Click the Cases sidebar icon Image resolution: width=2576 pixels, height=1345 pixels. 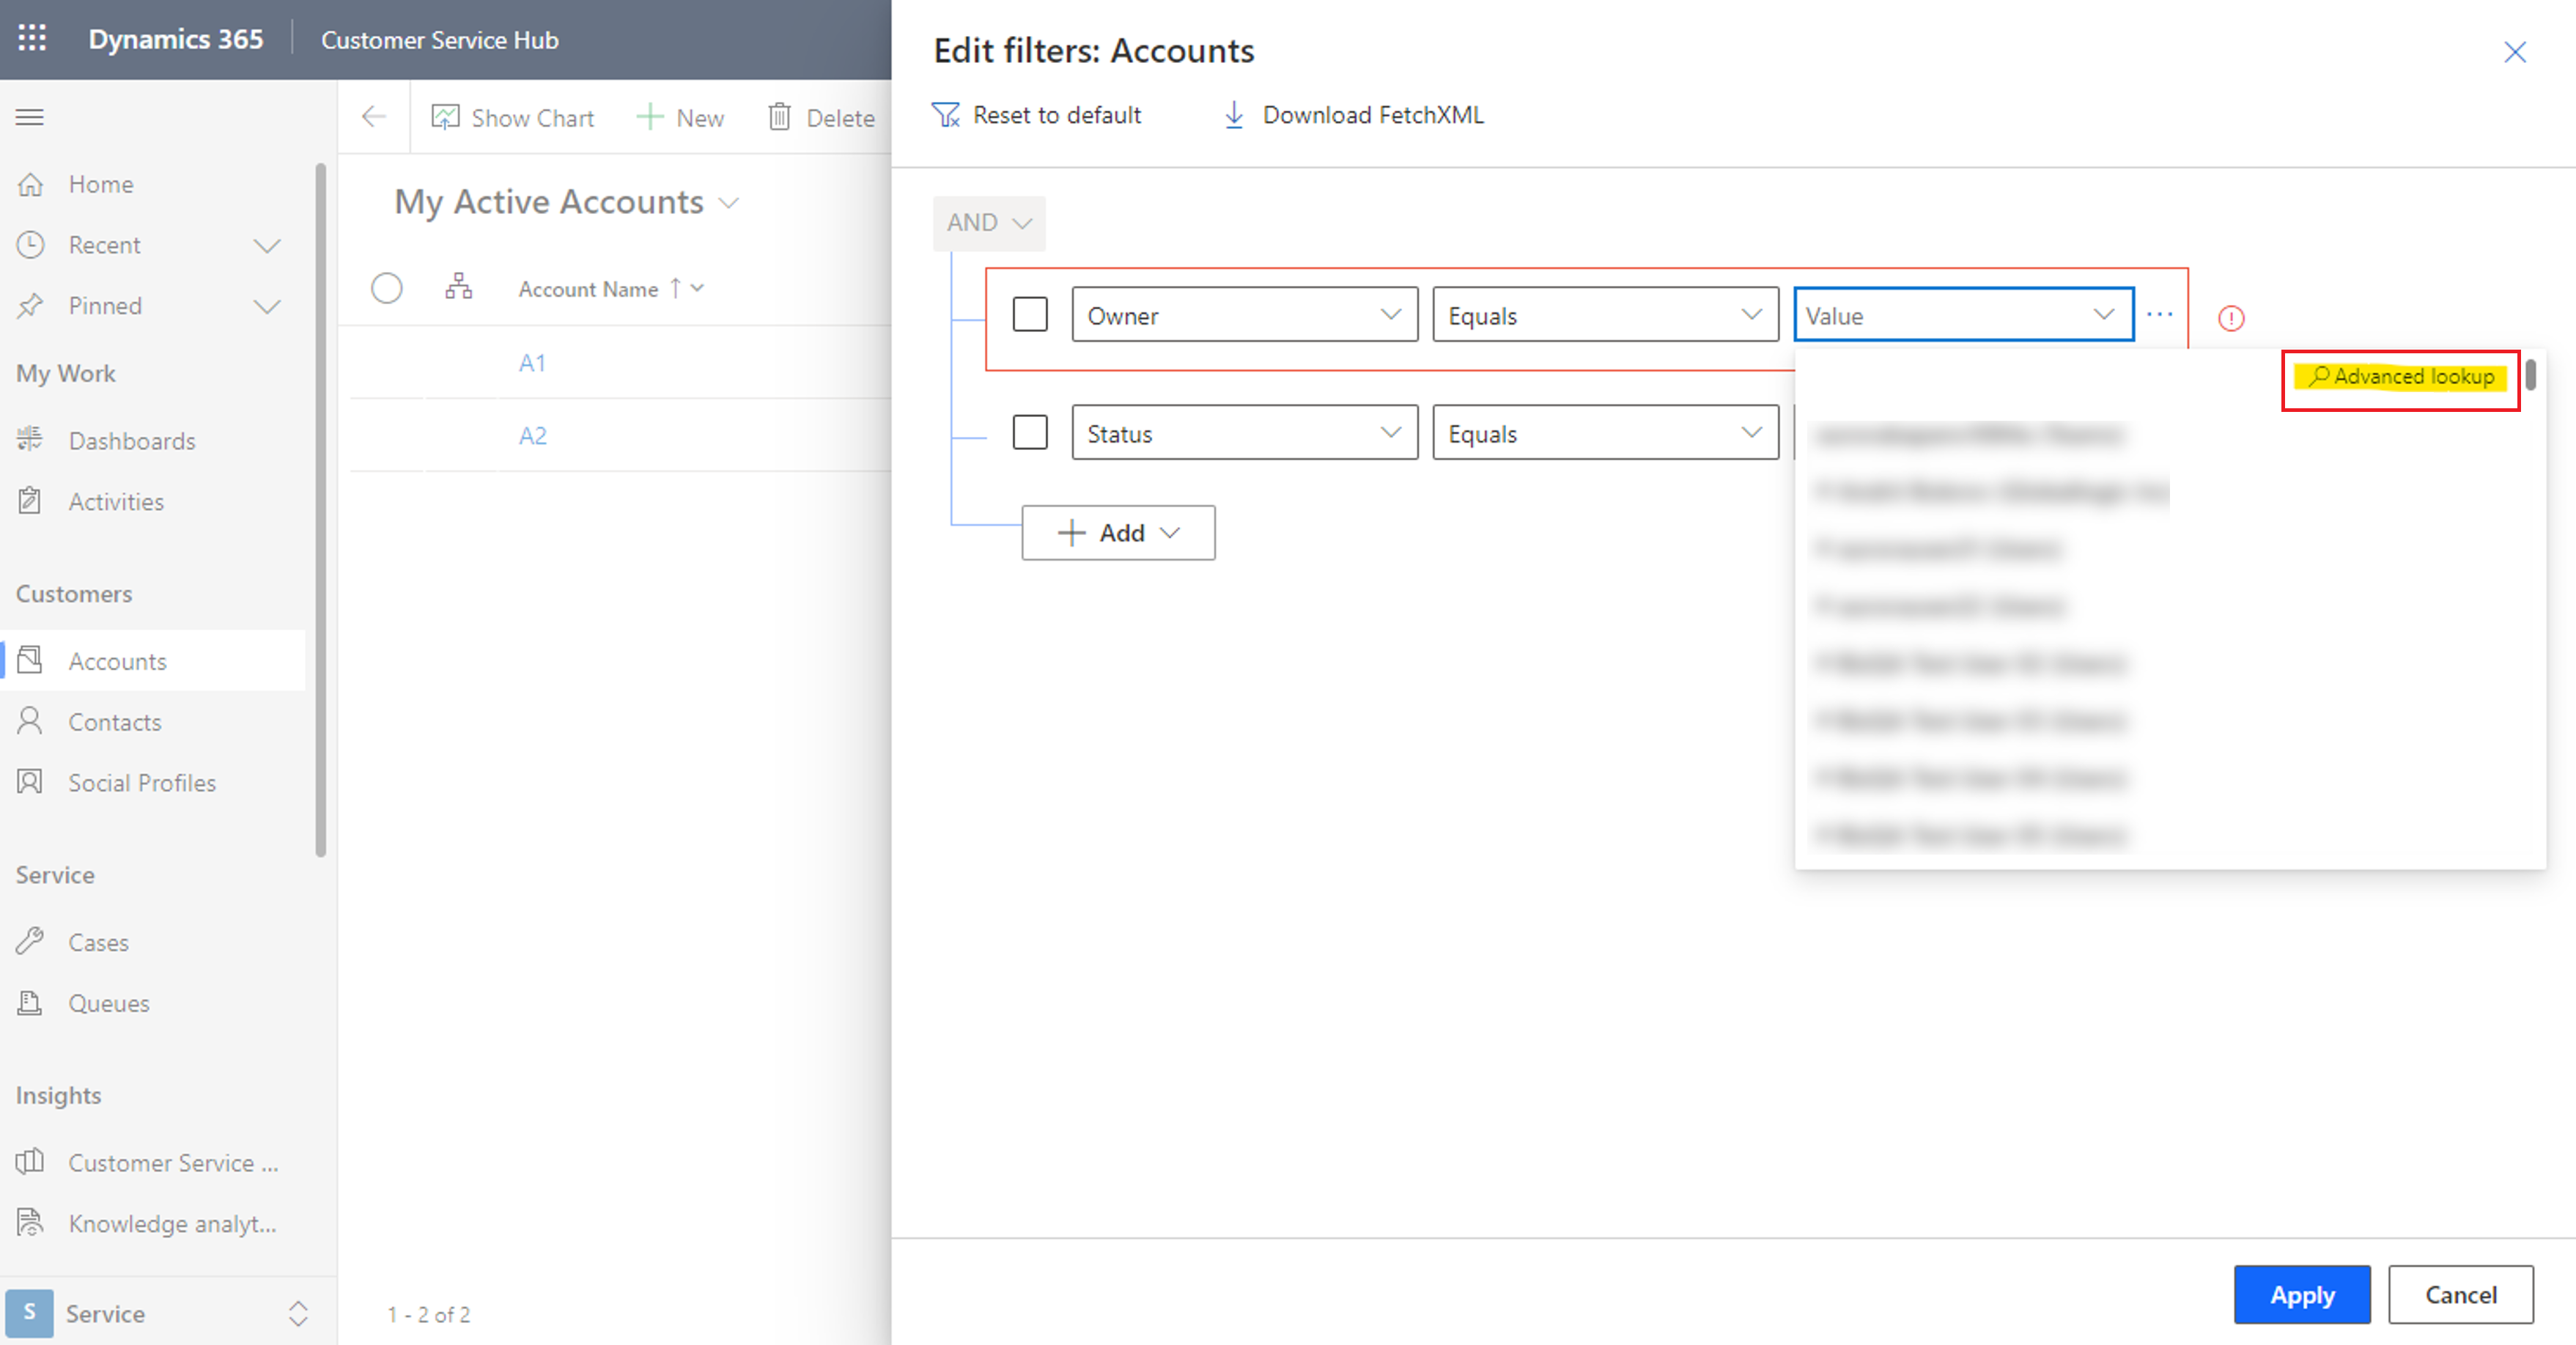coord(32,941)
